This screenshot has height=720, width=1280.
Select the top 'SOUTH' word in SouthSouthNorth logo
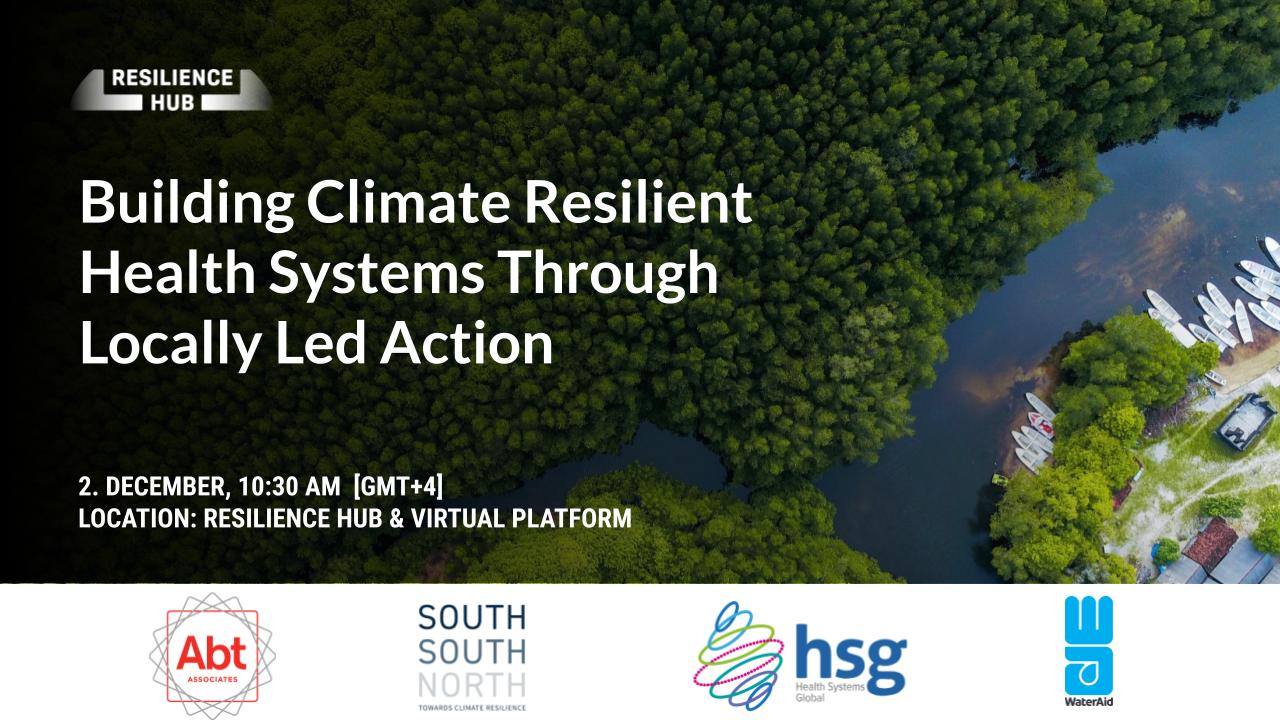[x=472, y=617]
